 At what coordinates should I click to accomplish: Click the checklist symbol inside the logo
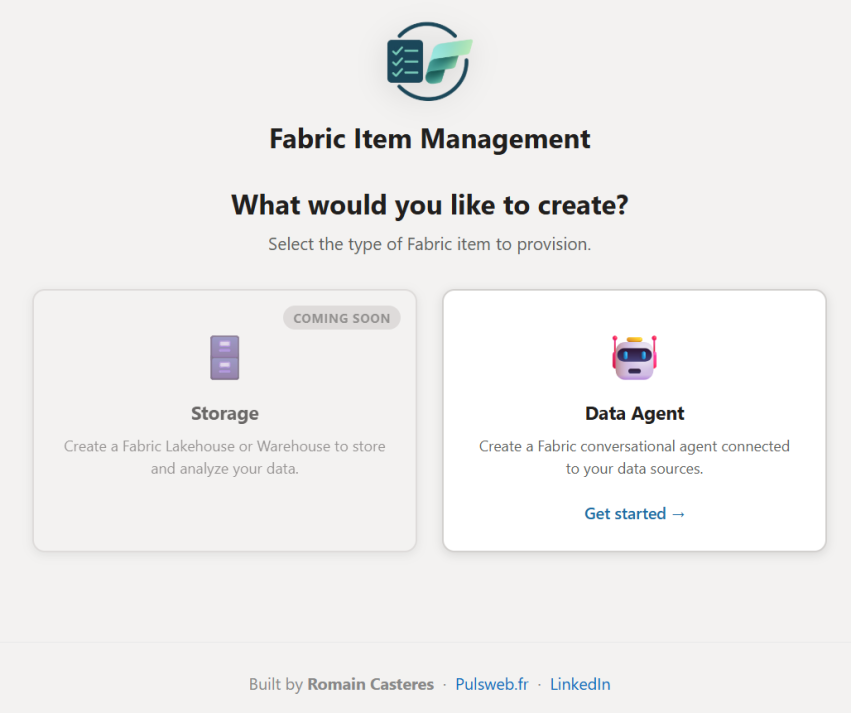pos(405,61)
